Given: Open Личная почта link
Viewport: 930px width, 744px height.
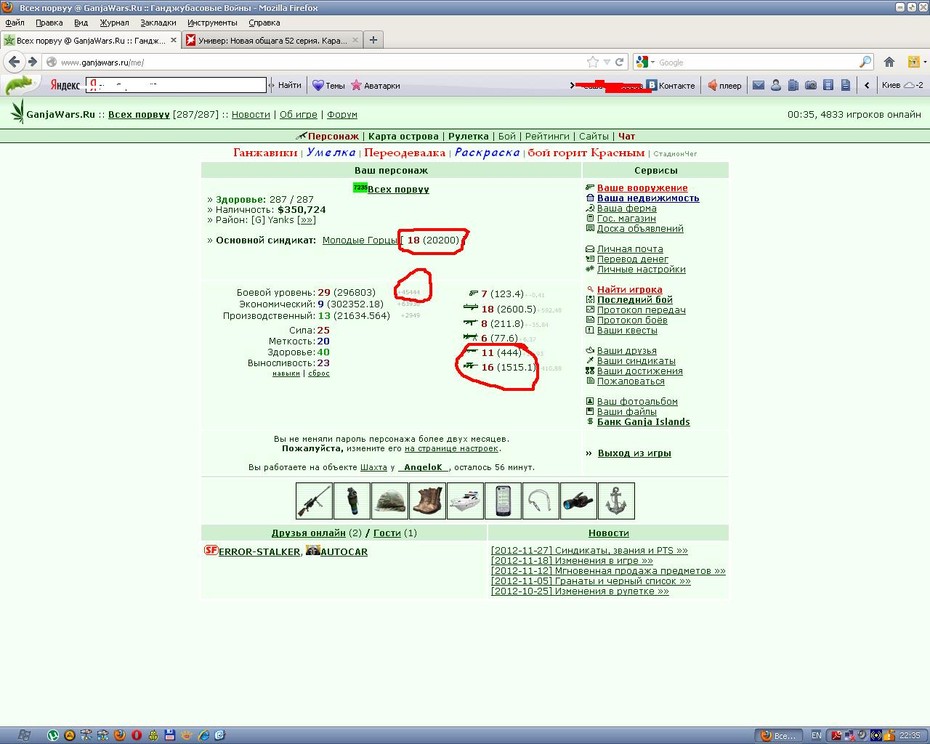Looking at the screenshot, I should click(x=630, y=249).
